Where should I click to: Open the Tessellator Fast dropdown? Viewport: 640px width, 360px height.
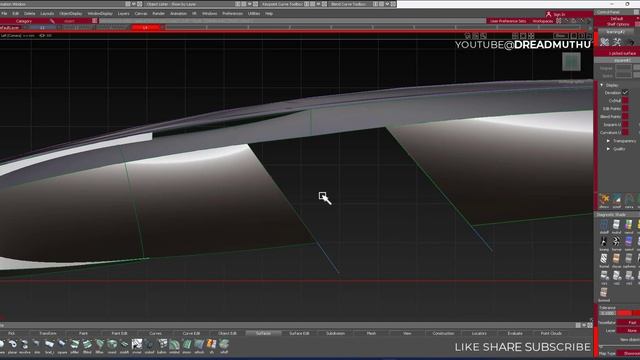click(x=629, y=322)
